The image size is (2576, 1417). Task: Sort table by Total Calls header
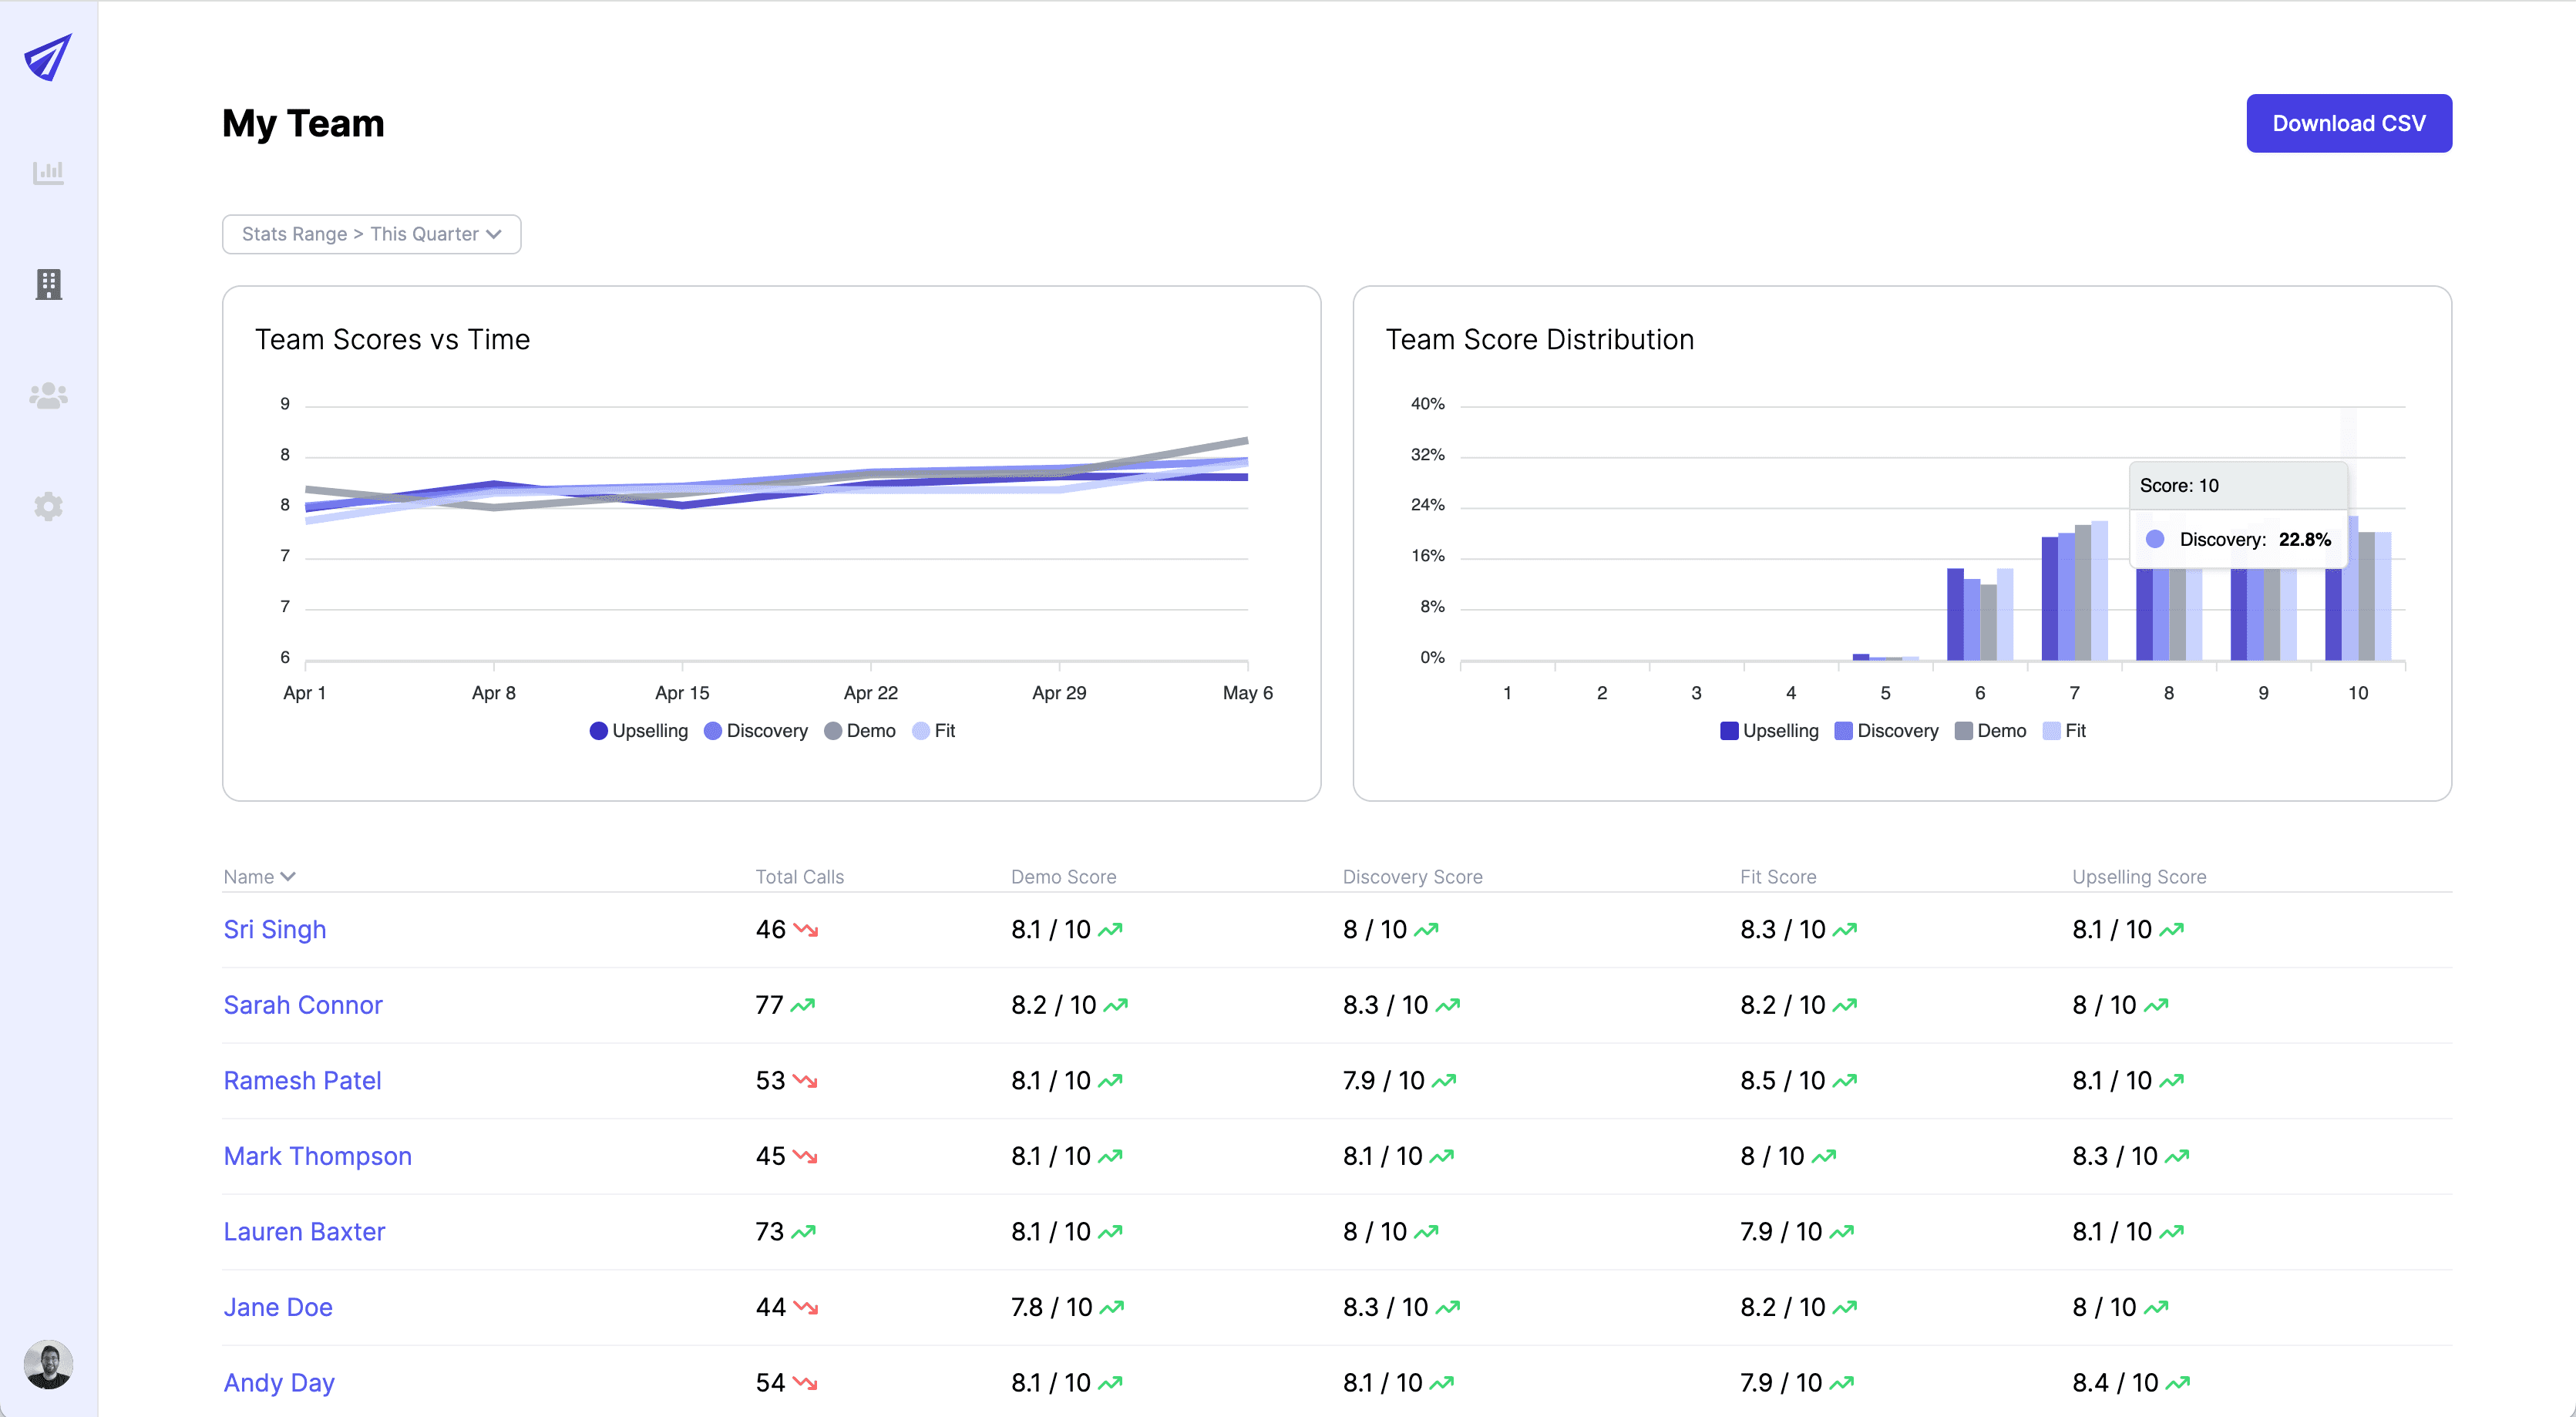click(x=799, y=877)
